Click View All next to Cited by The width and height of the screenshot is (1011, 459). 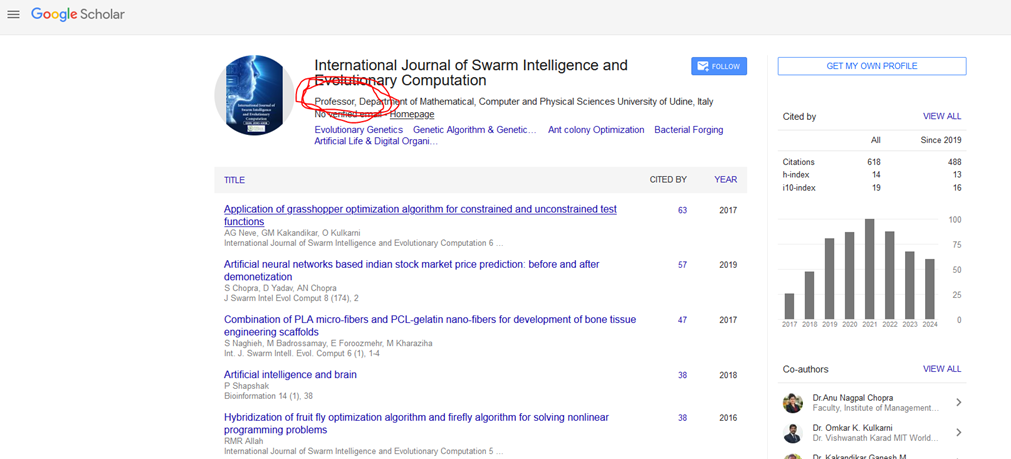click(x=942, y=117)
